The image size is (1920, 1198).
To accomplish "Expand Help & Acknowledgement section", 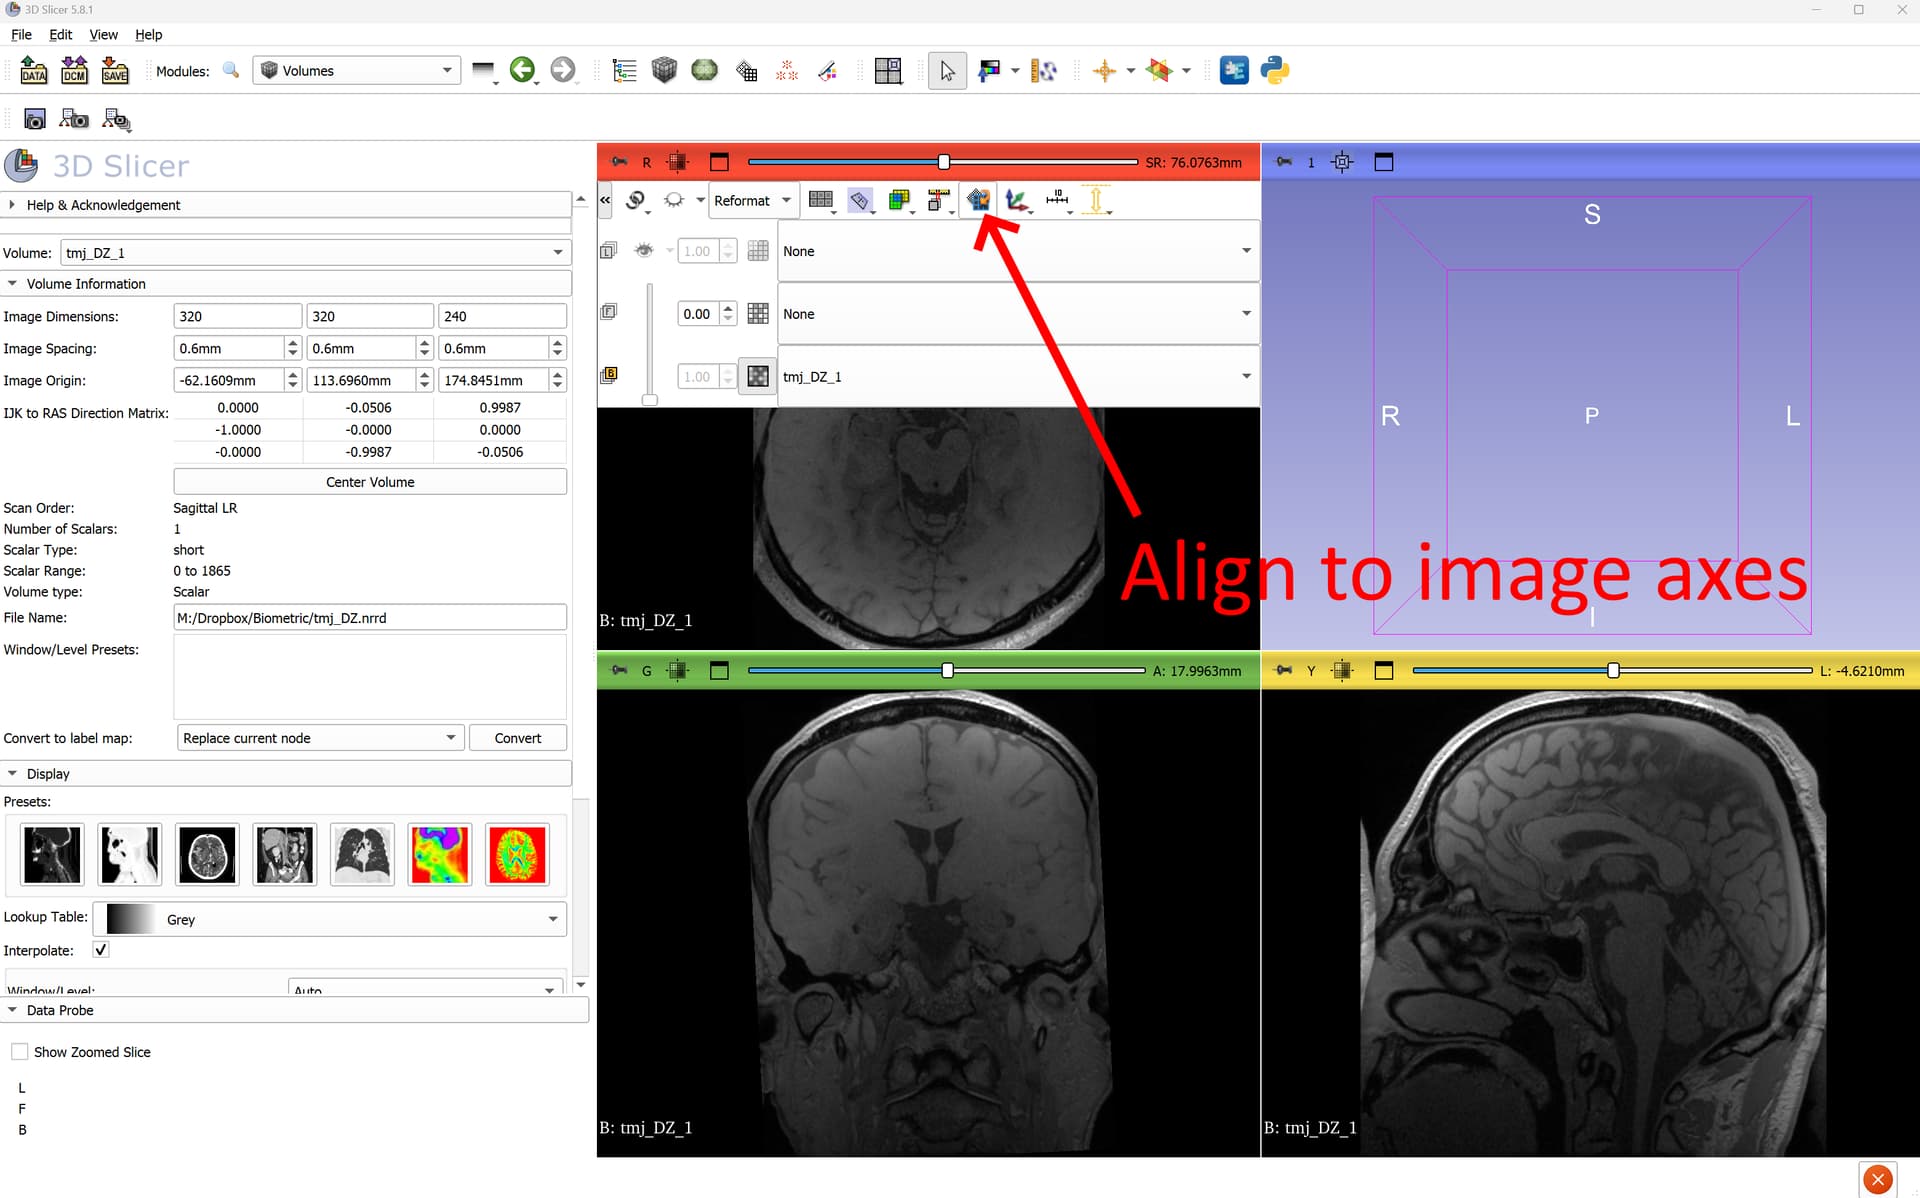I will tap(103, 205).
